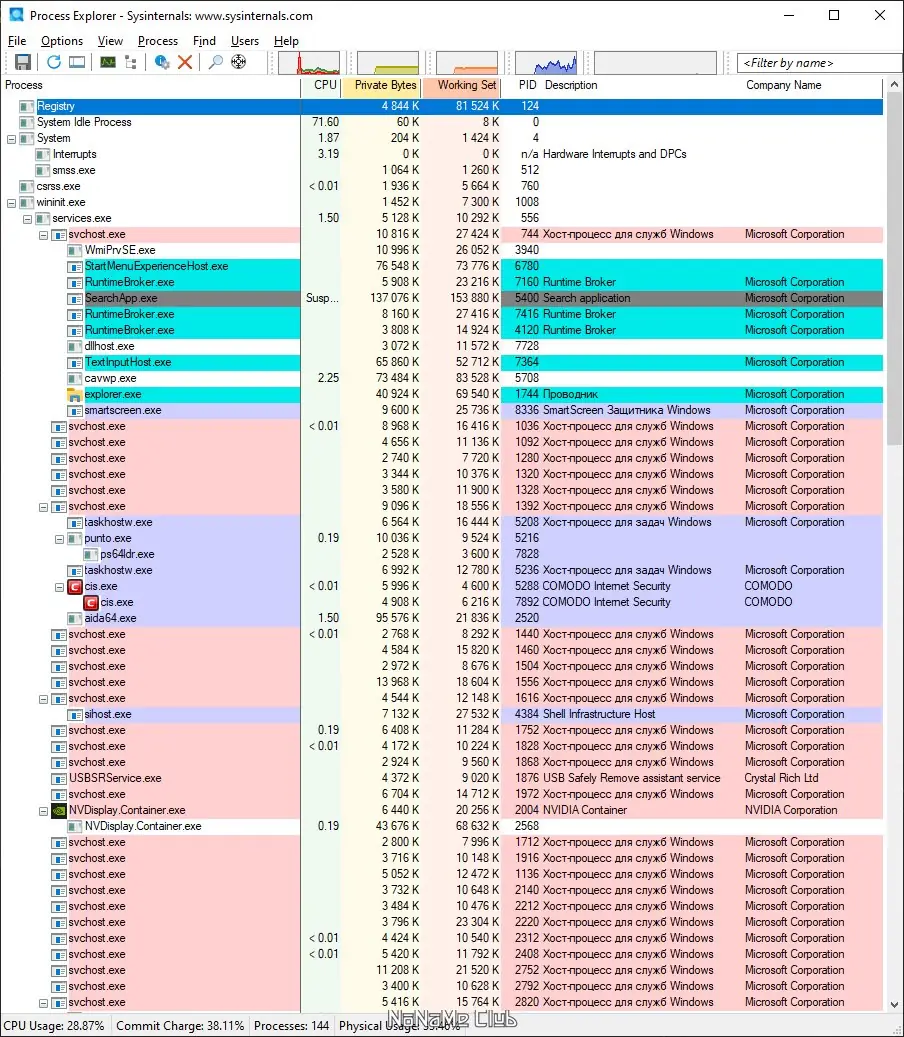Click the icon next to Registry process
Viewport: 904px width, 1037px height.
[x=26, y=106]
